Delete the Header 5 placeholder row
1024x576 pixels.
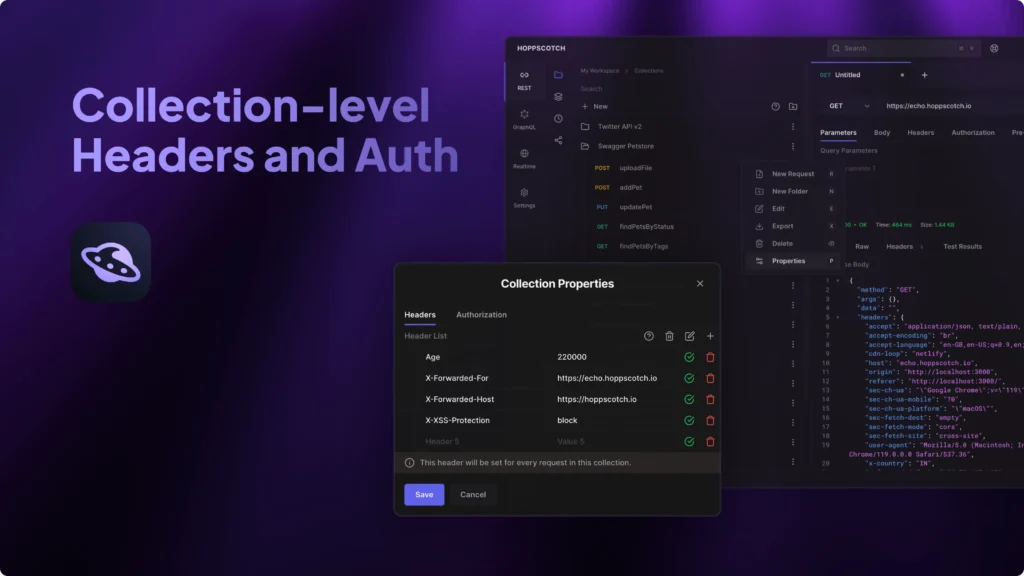(x=711, y=441)
